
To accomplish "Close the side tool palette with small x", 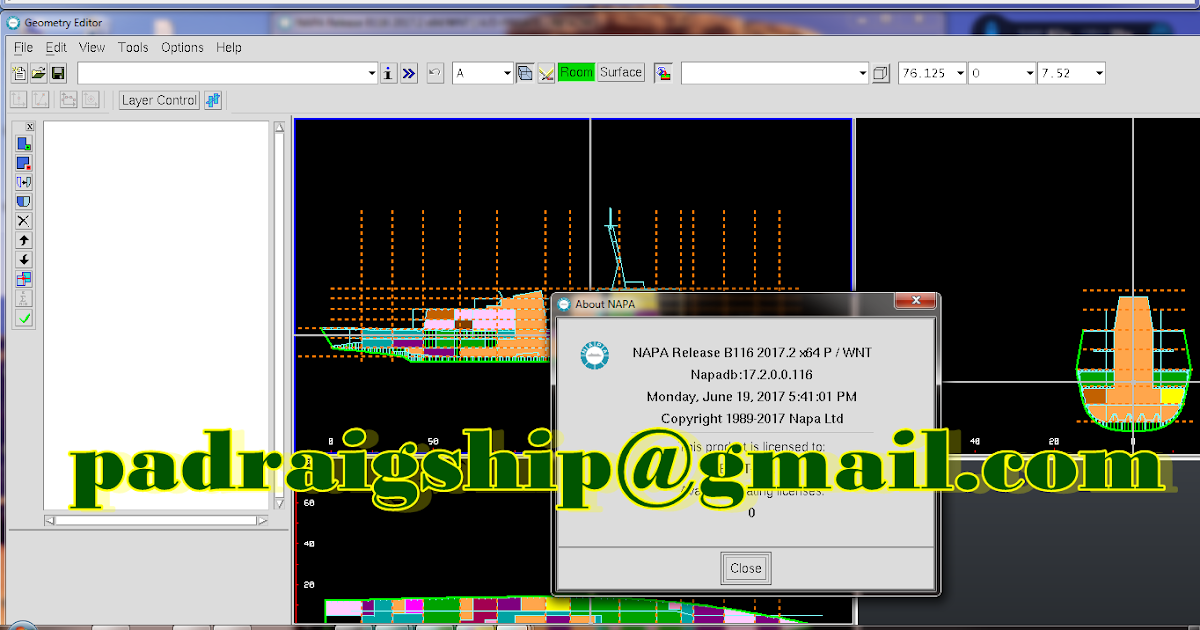I will [30, 127].
